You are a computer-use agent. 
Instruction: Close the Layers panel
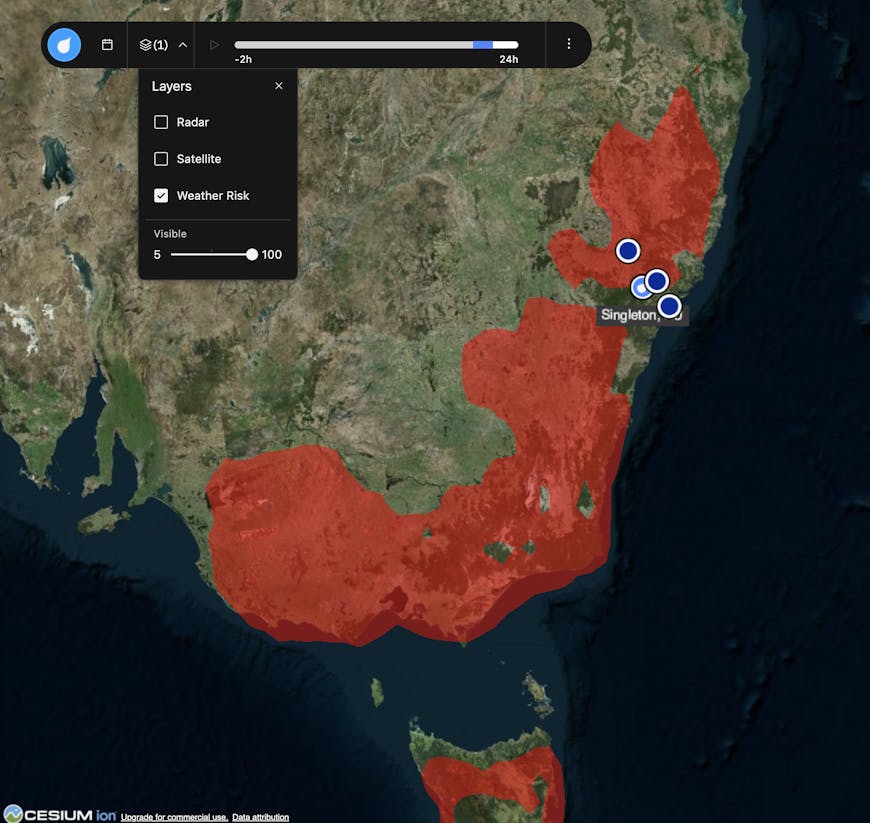coord(278,86)
